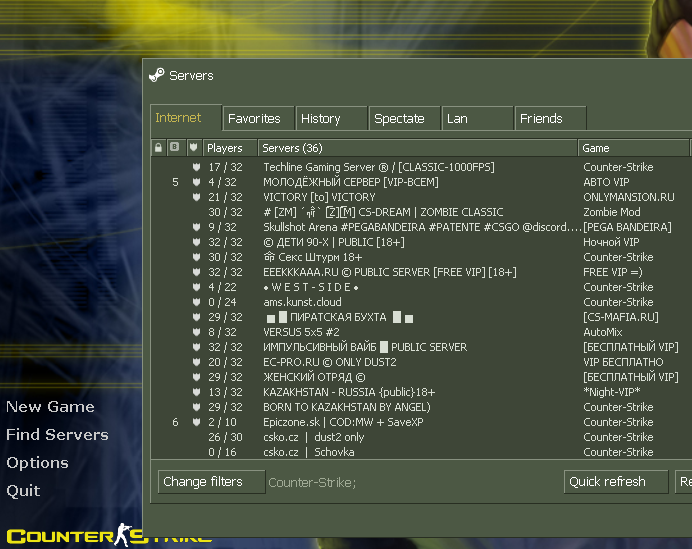
Task: Sort list by Players column header
Action: 230,148
